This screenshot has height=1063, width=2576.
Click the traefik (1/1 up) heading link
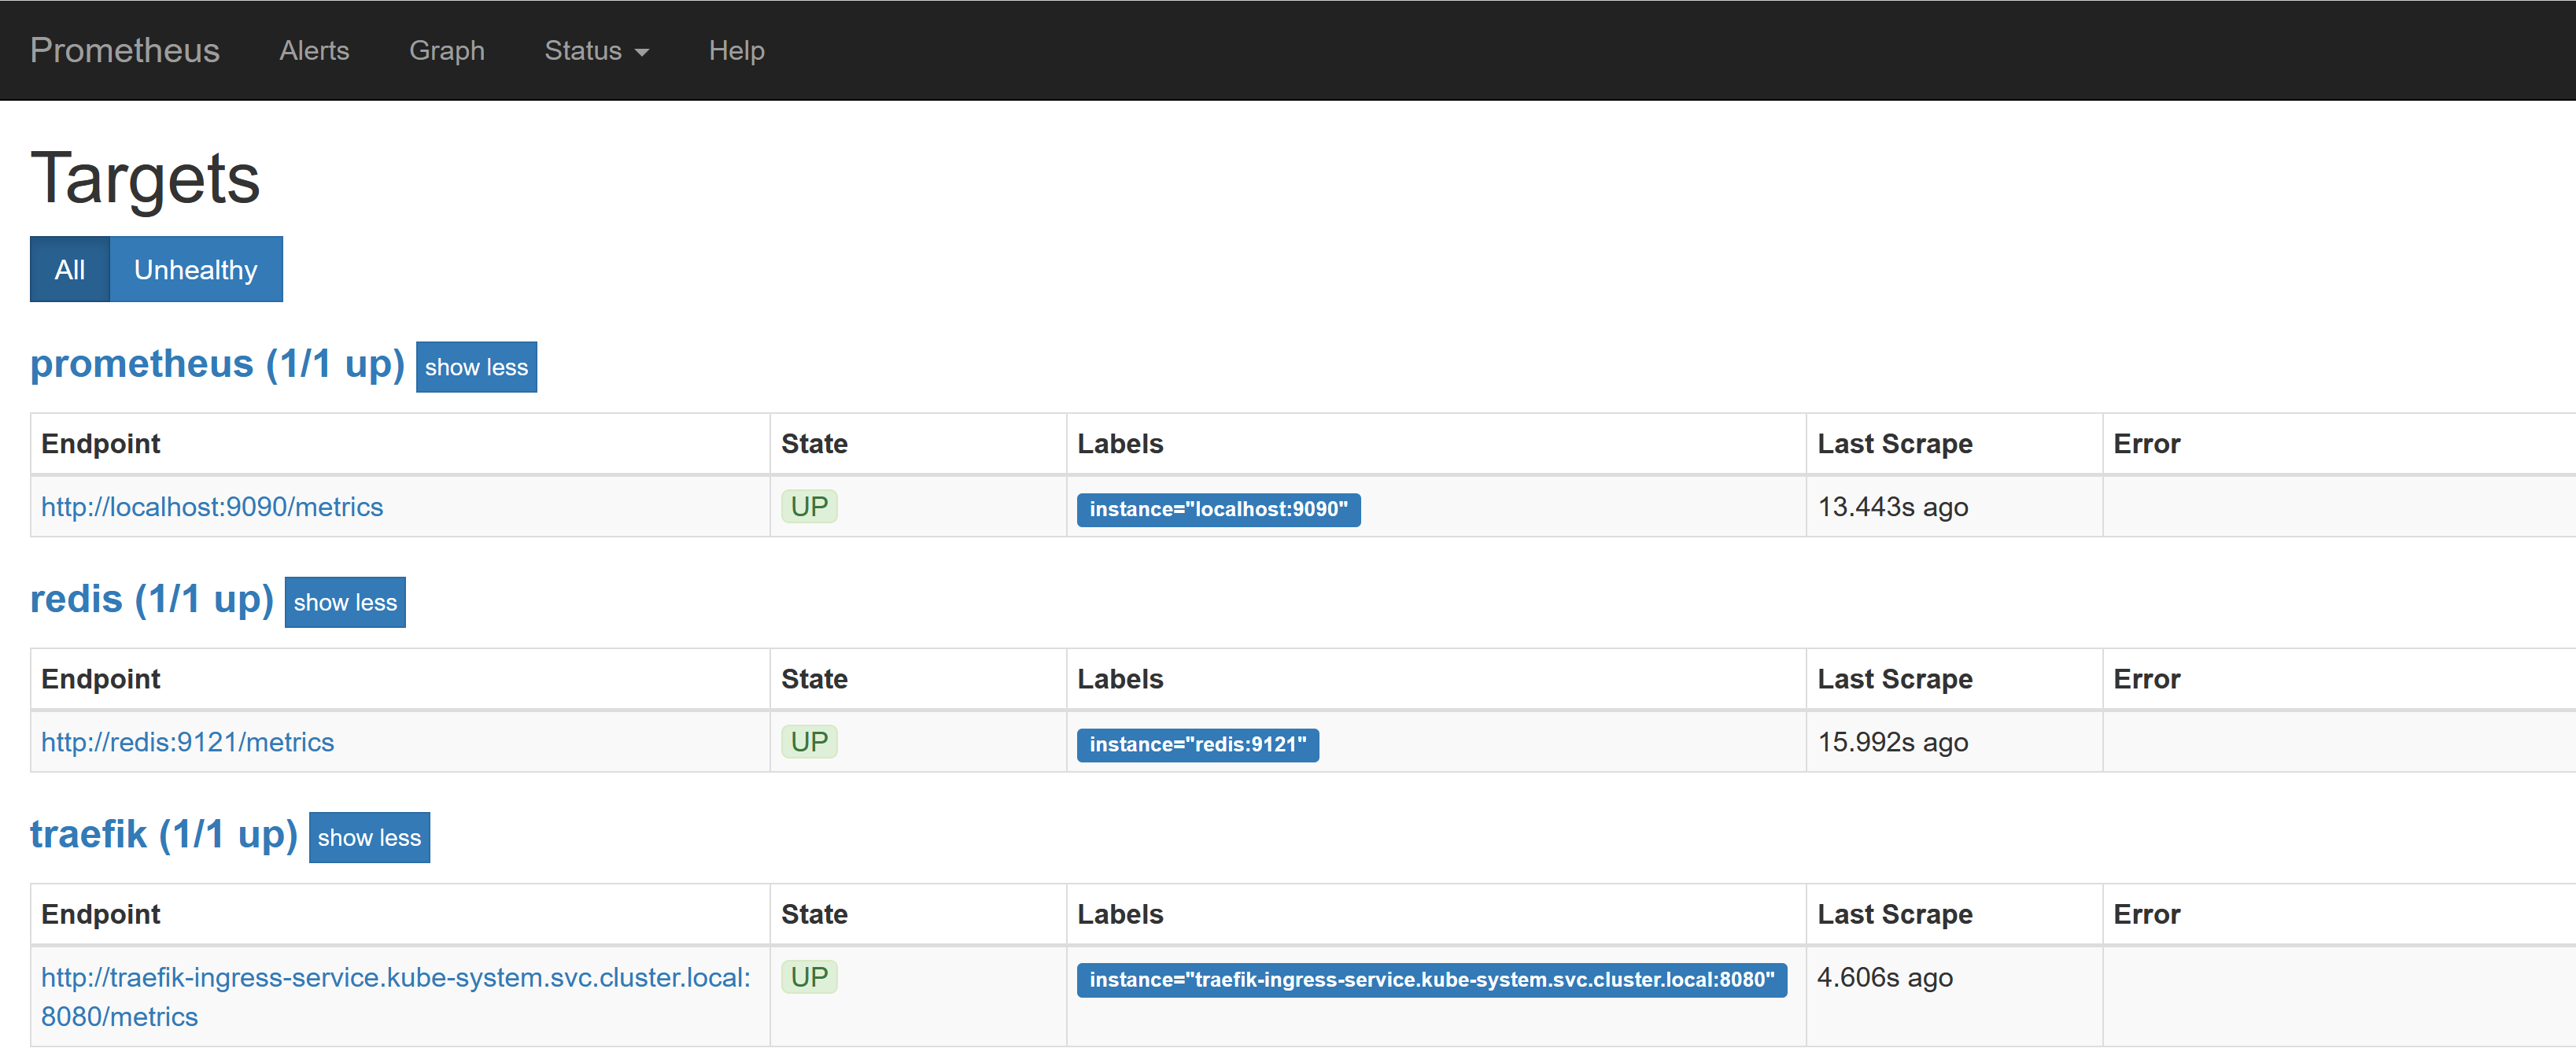pyautogui.click(x=164, y=834)
